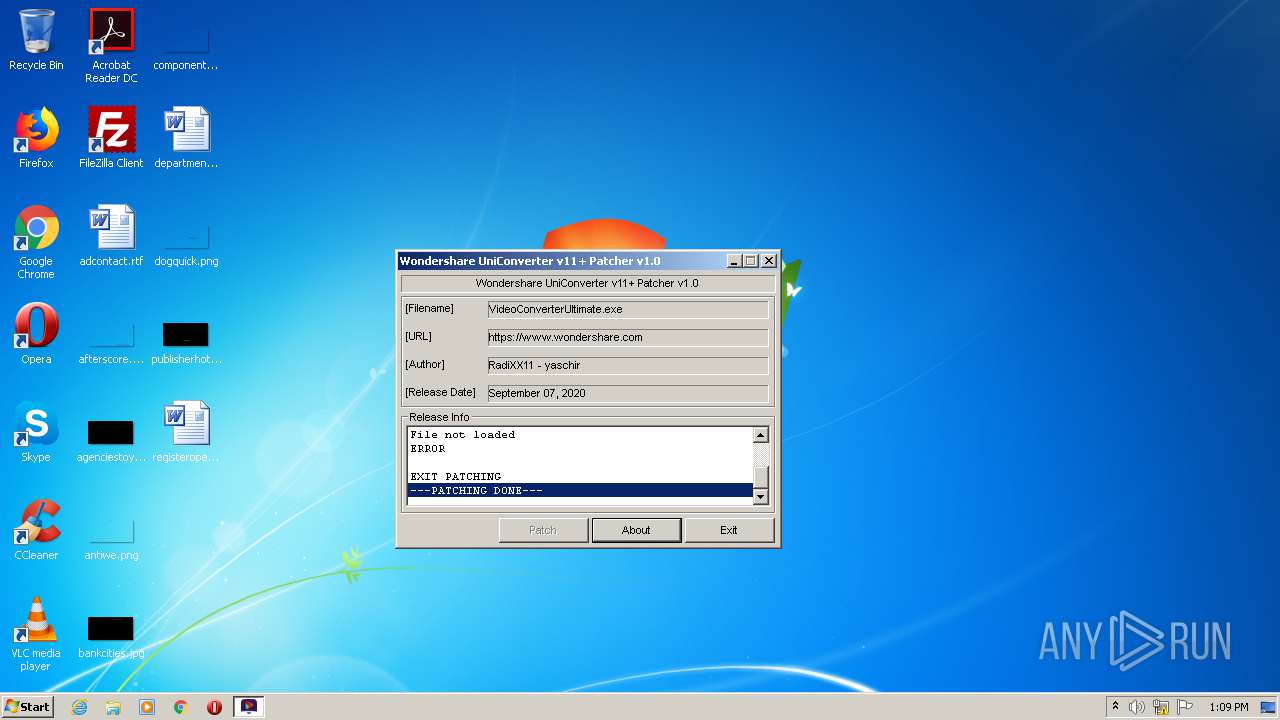Screen dimensions: 1280x720
Task: Open Windows Explorer from the taskbar
Action: 113,707
